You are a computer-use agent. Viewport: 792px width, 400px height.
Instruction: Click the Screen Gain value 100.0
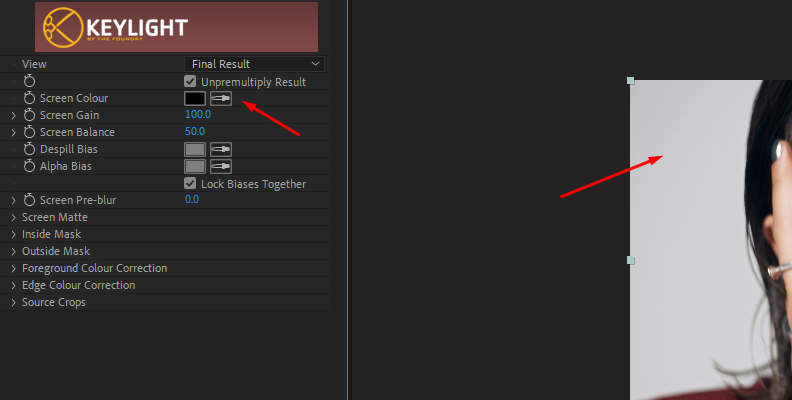point(198,114)
